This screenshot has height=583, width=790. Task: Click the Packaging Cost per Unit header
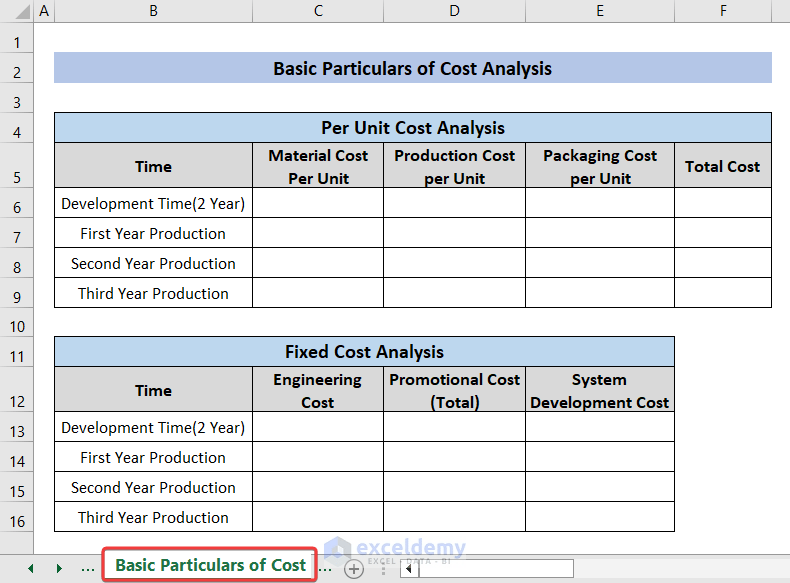pyautogui.click(x=600, y=166)
